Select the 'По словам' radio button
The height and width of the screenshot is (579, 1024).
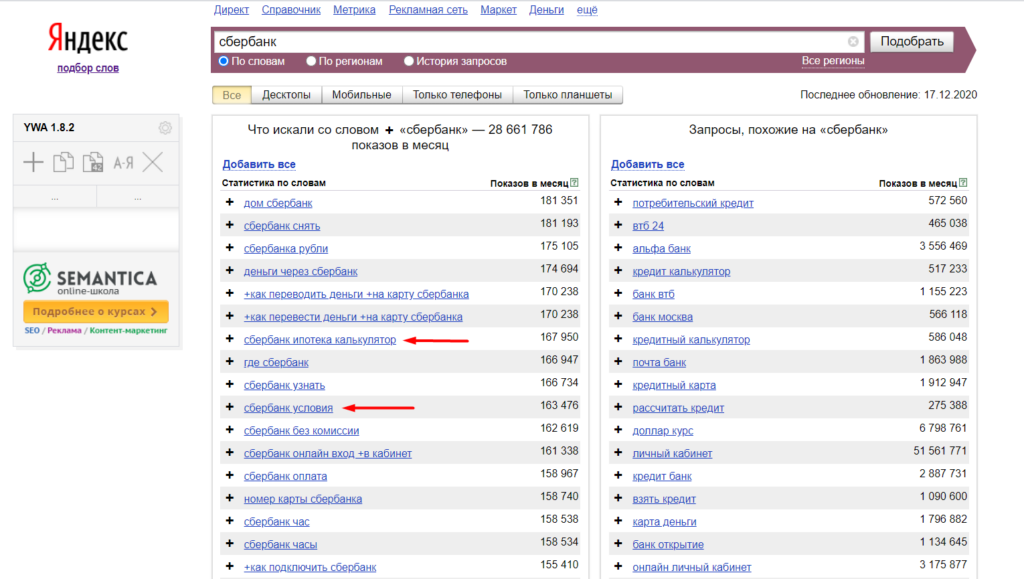(x=224, y=61)
